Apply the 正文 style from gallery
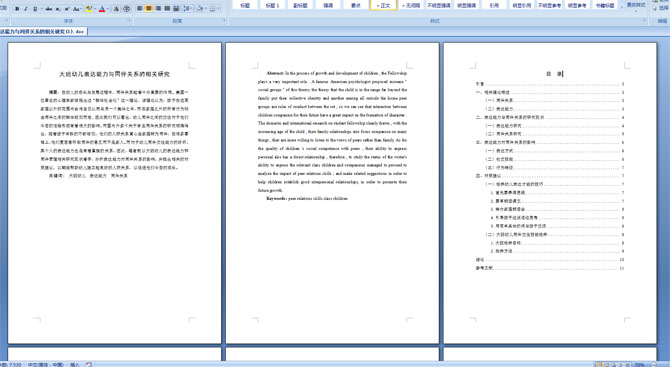 click(x=383, y=5)
